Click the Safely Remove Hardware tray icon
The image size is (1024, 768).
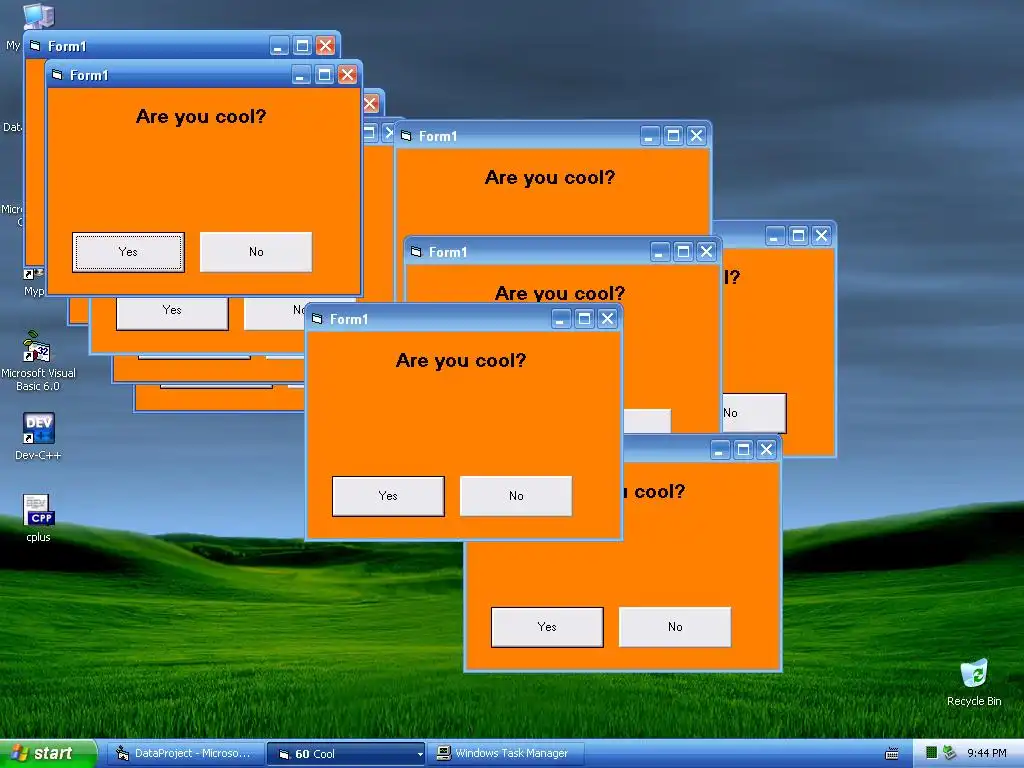(x=950, y=753)
